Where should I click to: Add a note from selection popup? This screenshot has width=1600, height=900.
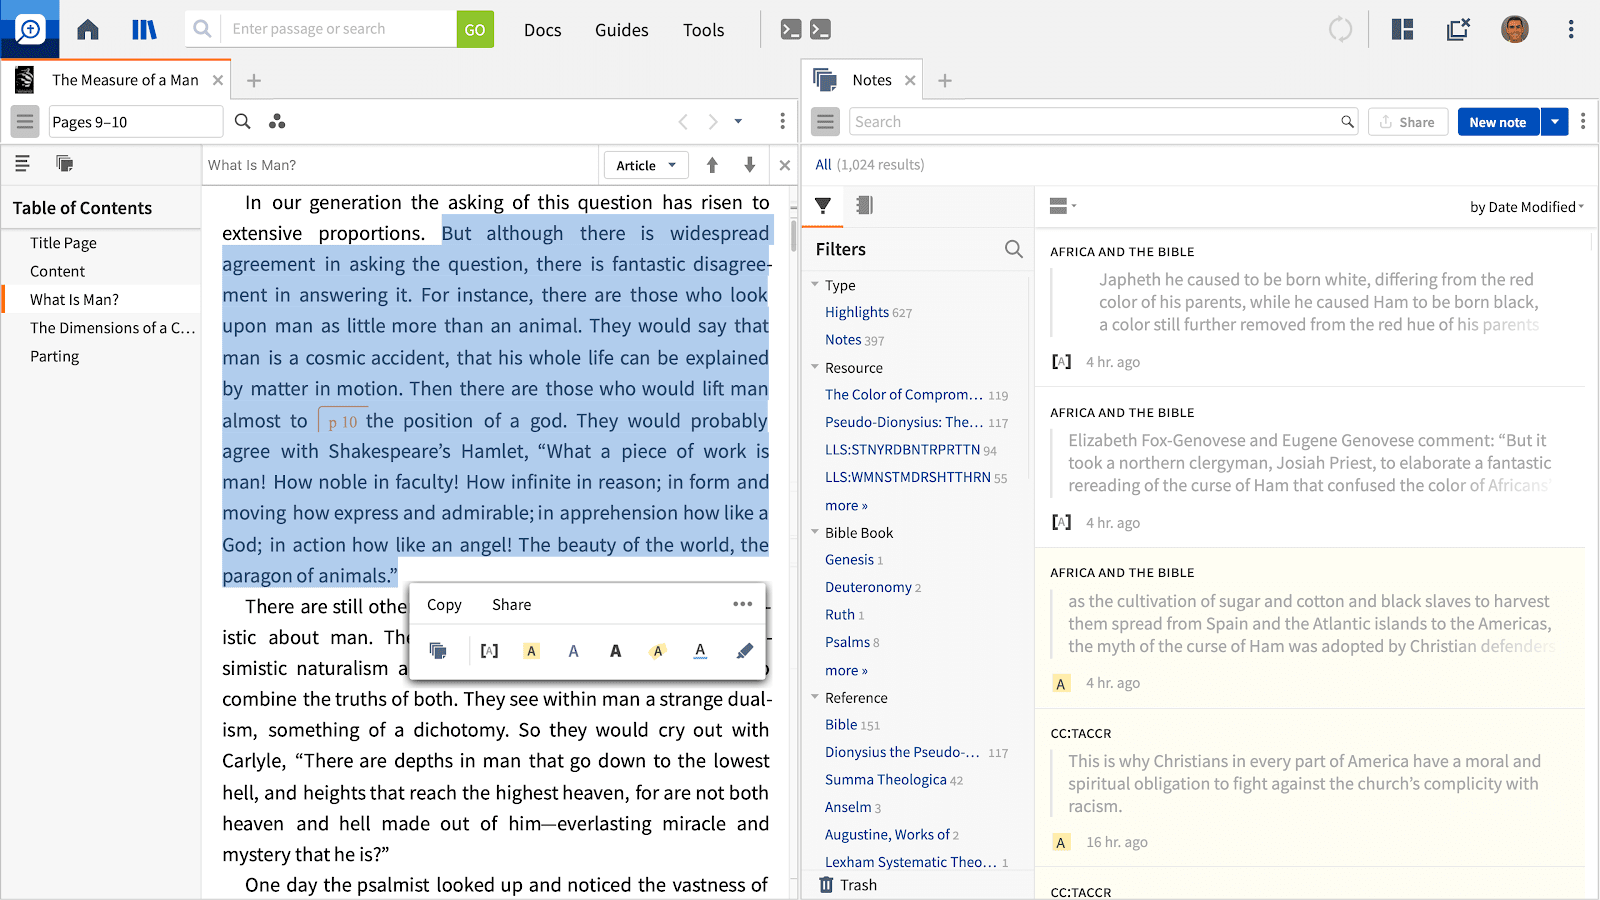438,651
